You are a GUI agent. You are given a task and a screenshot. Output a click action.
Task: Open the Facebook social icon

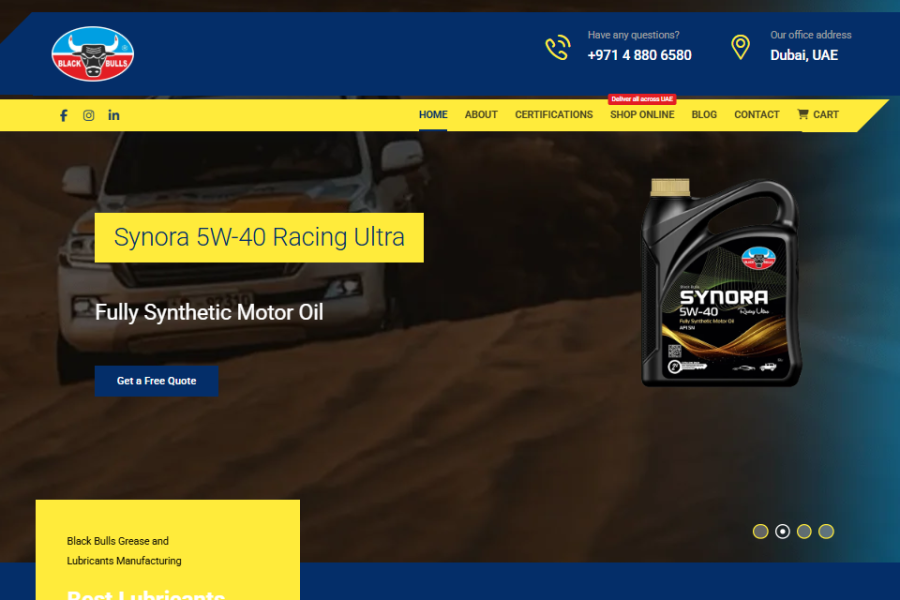click(64, 115)
